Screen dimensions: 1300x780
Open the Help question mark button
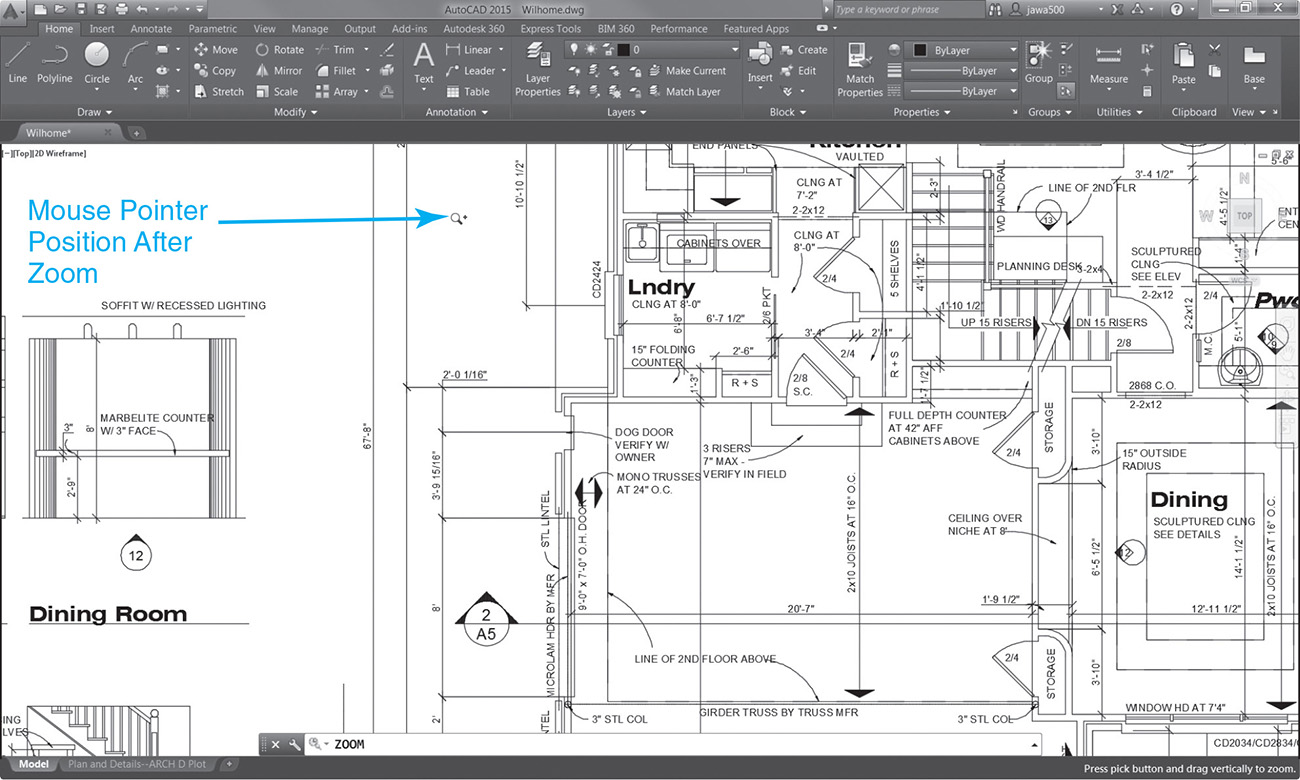coord(1177,9)
